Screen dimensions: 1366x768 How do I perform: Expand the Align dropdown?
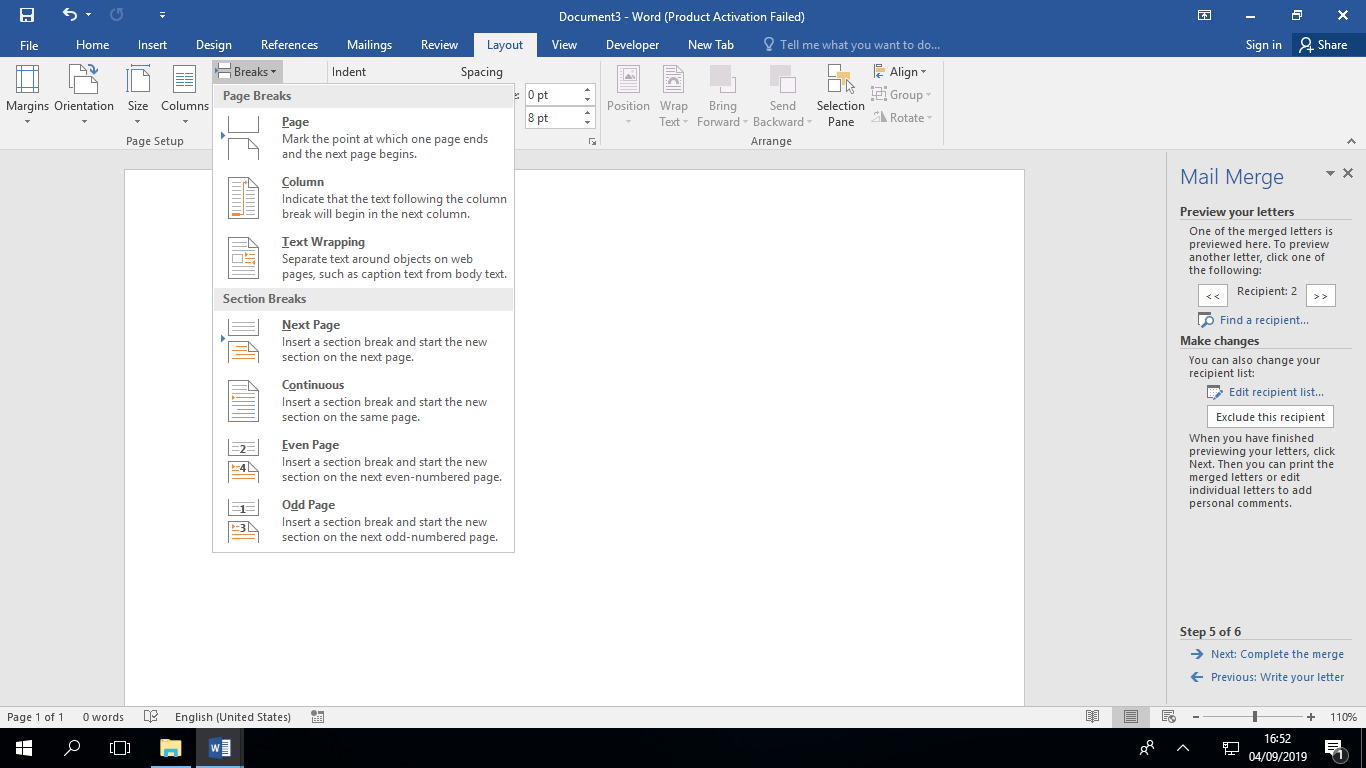pyautogui.click(x=900, y=72)
